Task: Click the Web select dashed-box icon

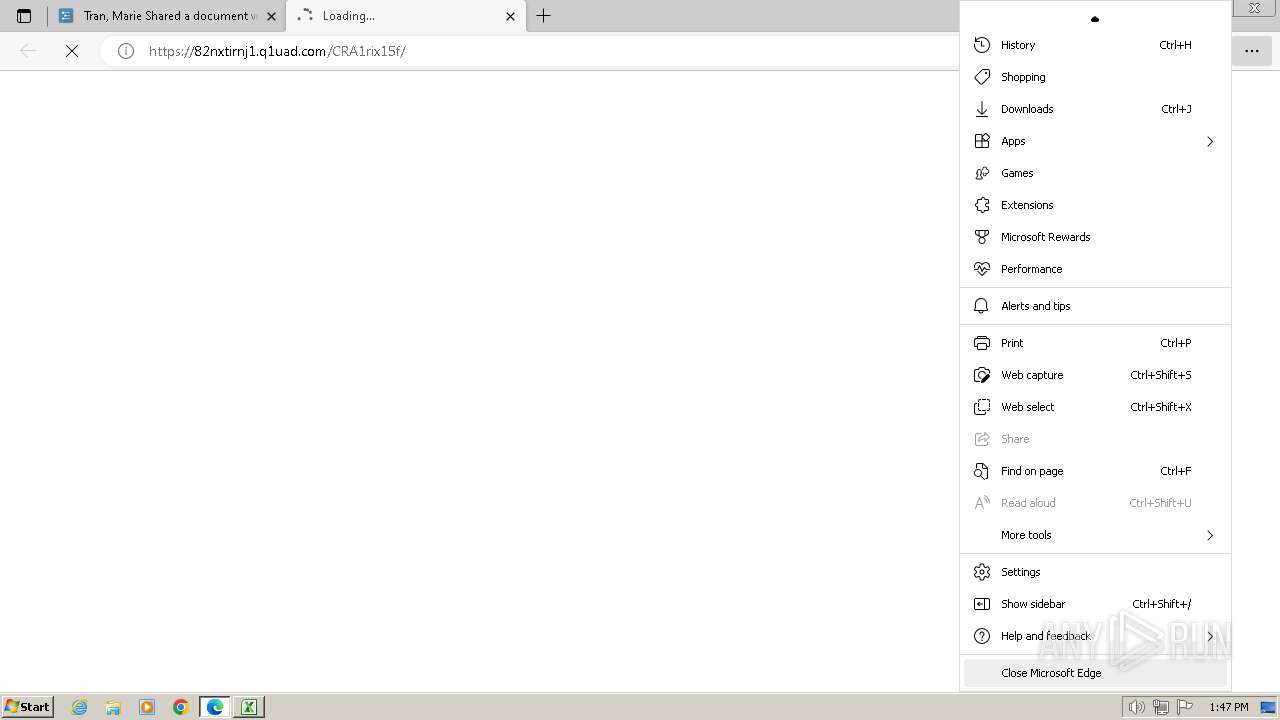Action: 982,407
